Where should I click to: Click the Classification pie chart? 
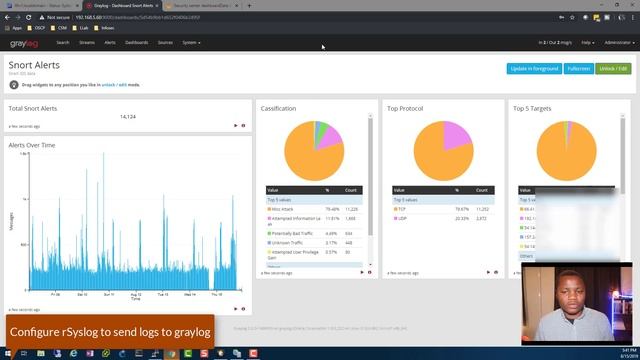click(314, 151)
